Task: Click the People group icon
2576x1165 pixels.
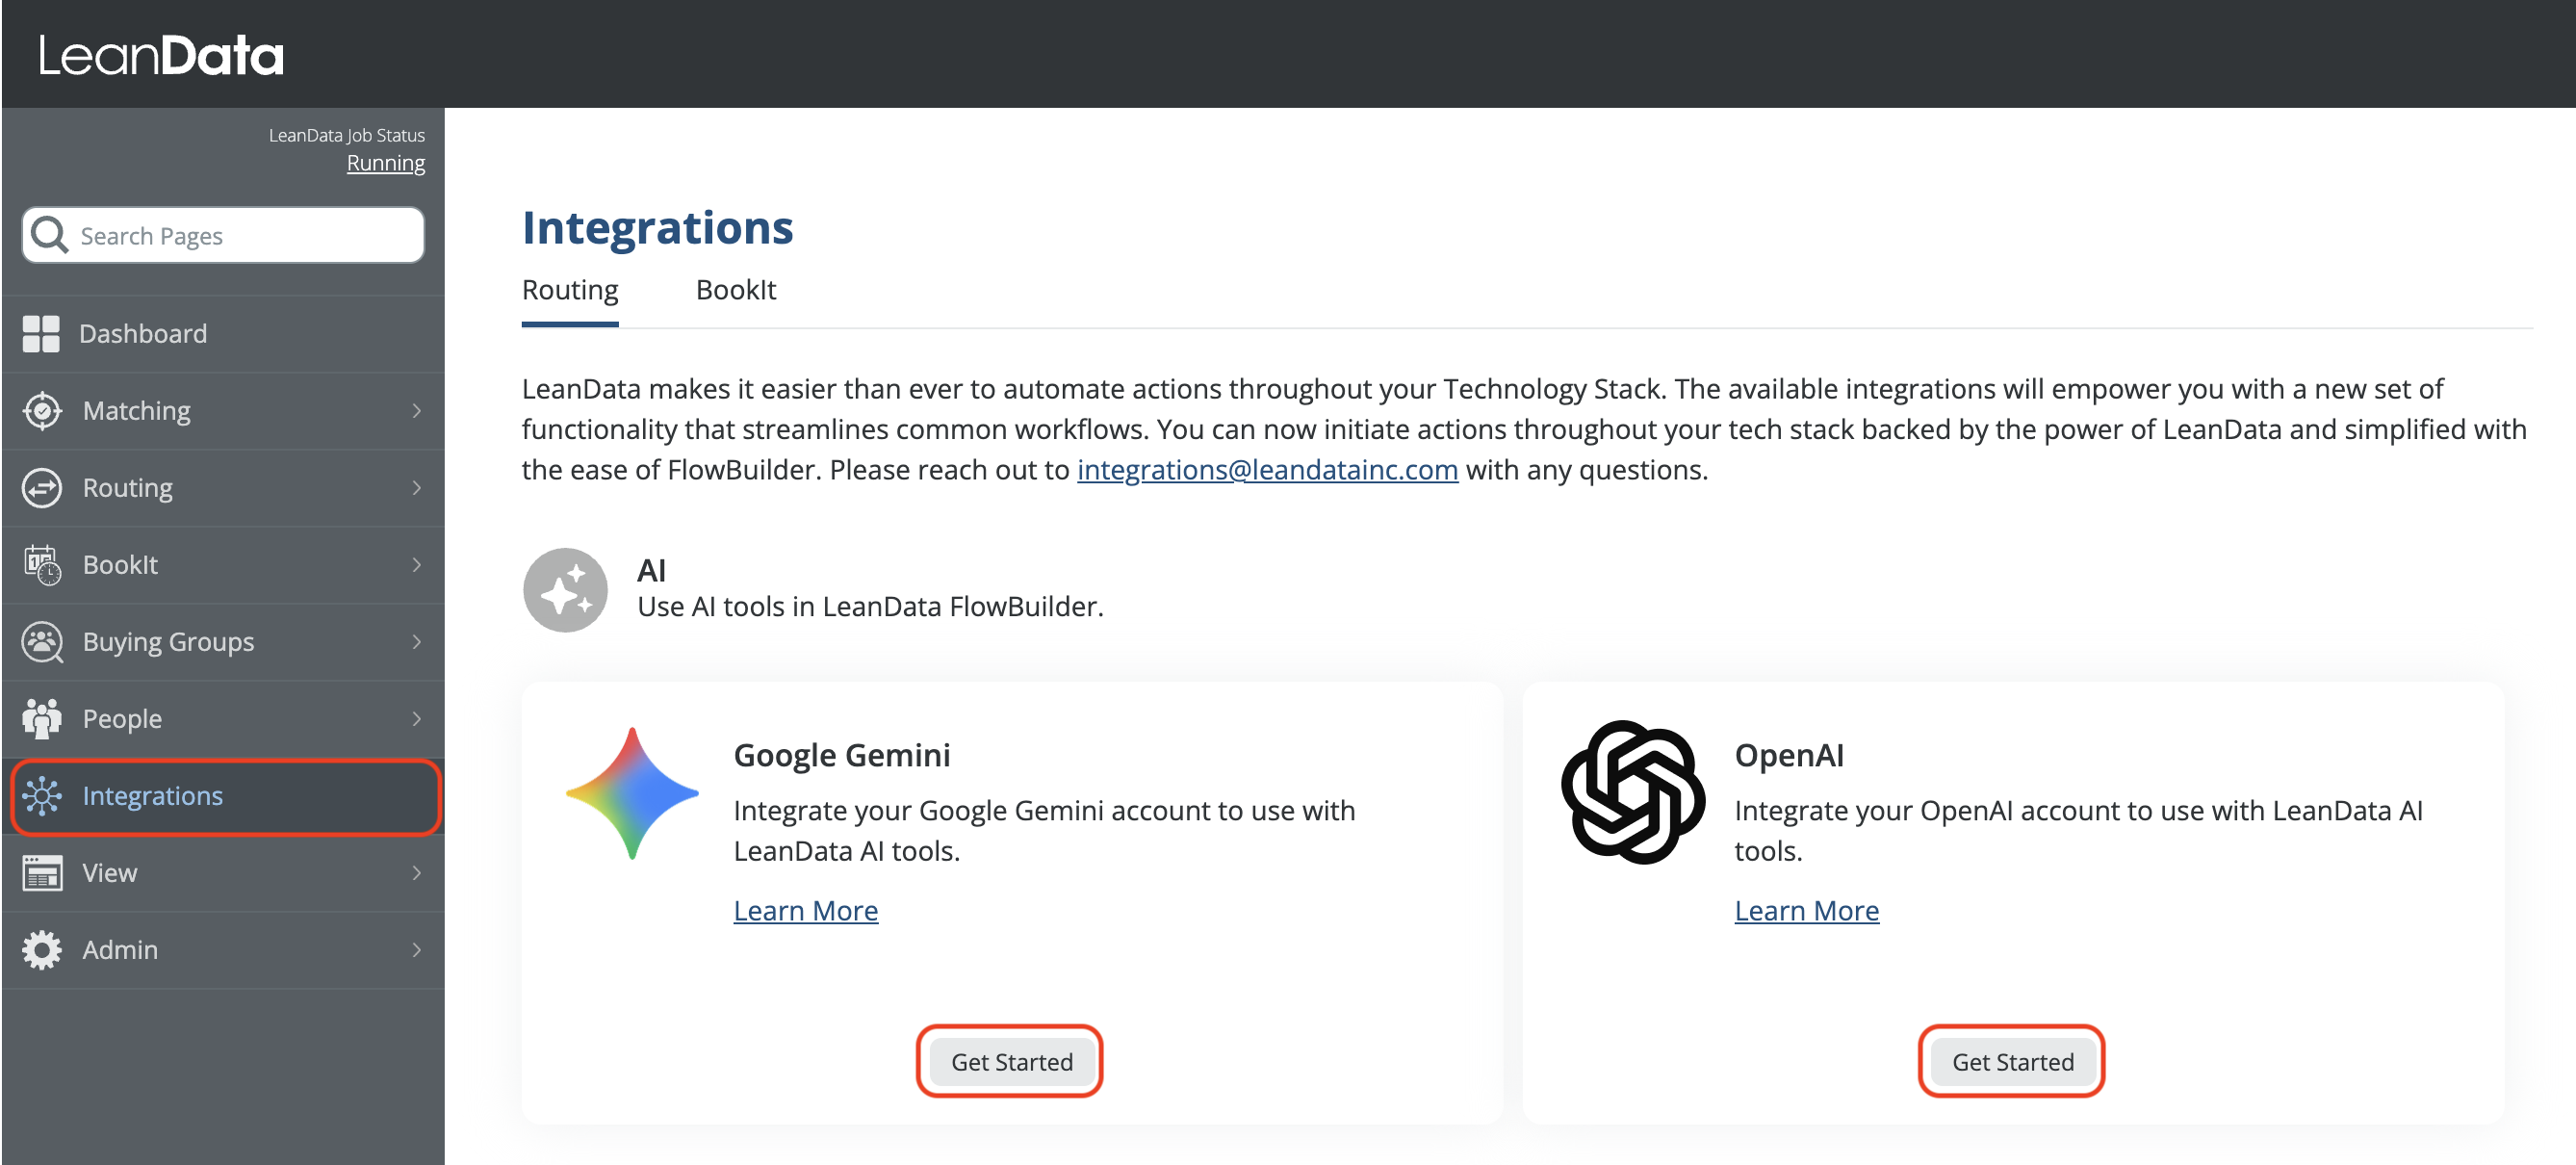Action: click(42, 718)
